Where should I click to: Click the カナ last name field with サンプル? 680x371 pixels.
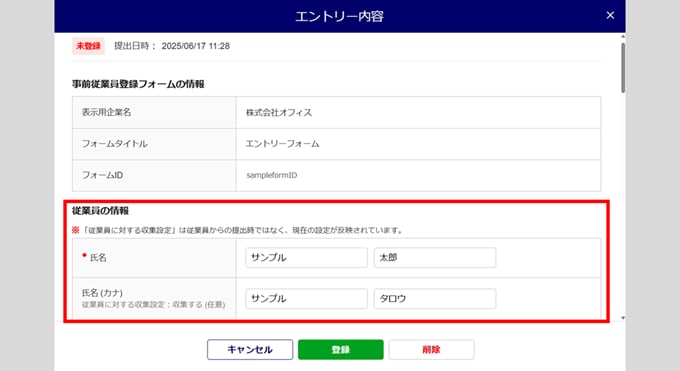point(306,299)
